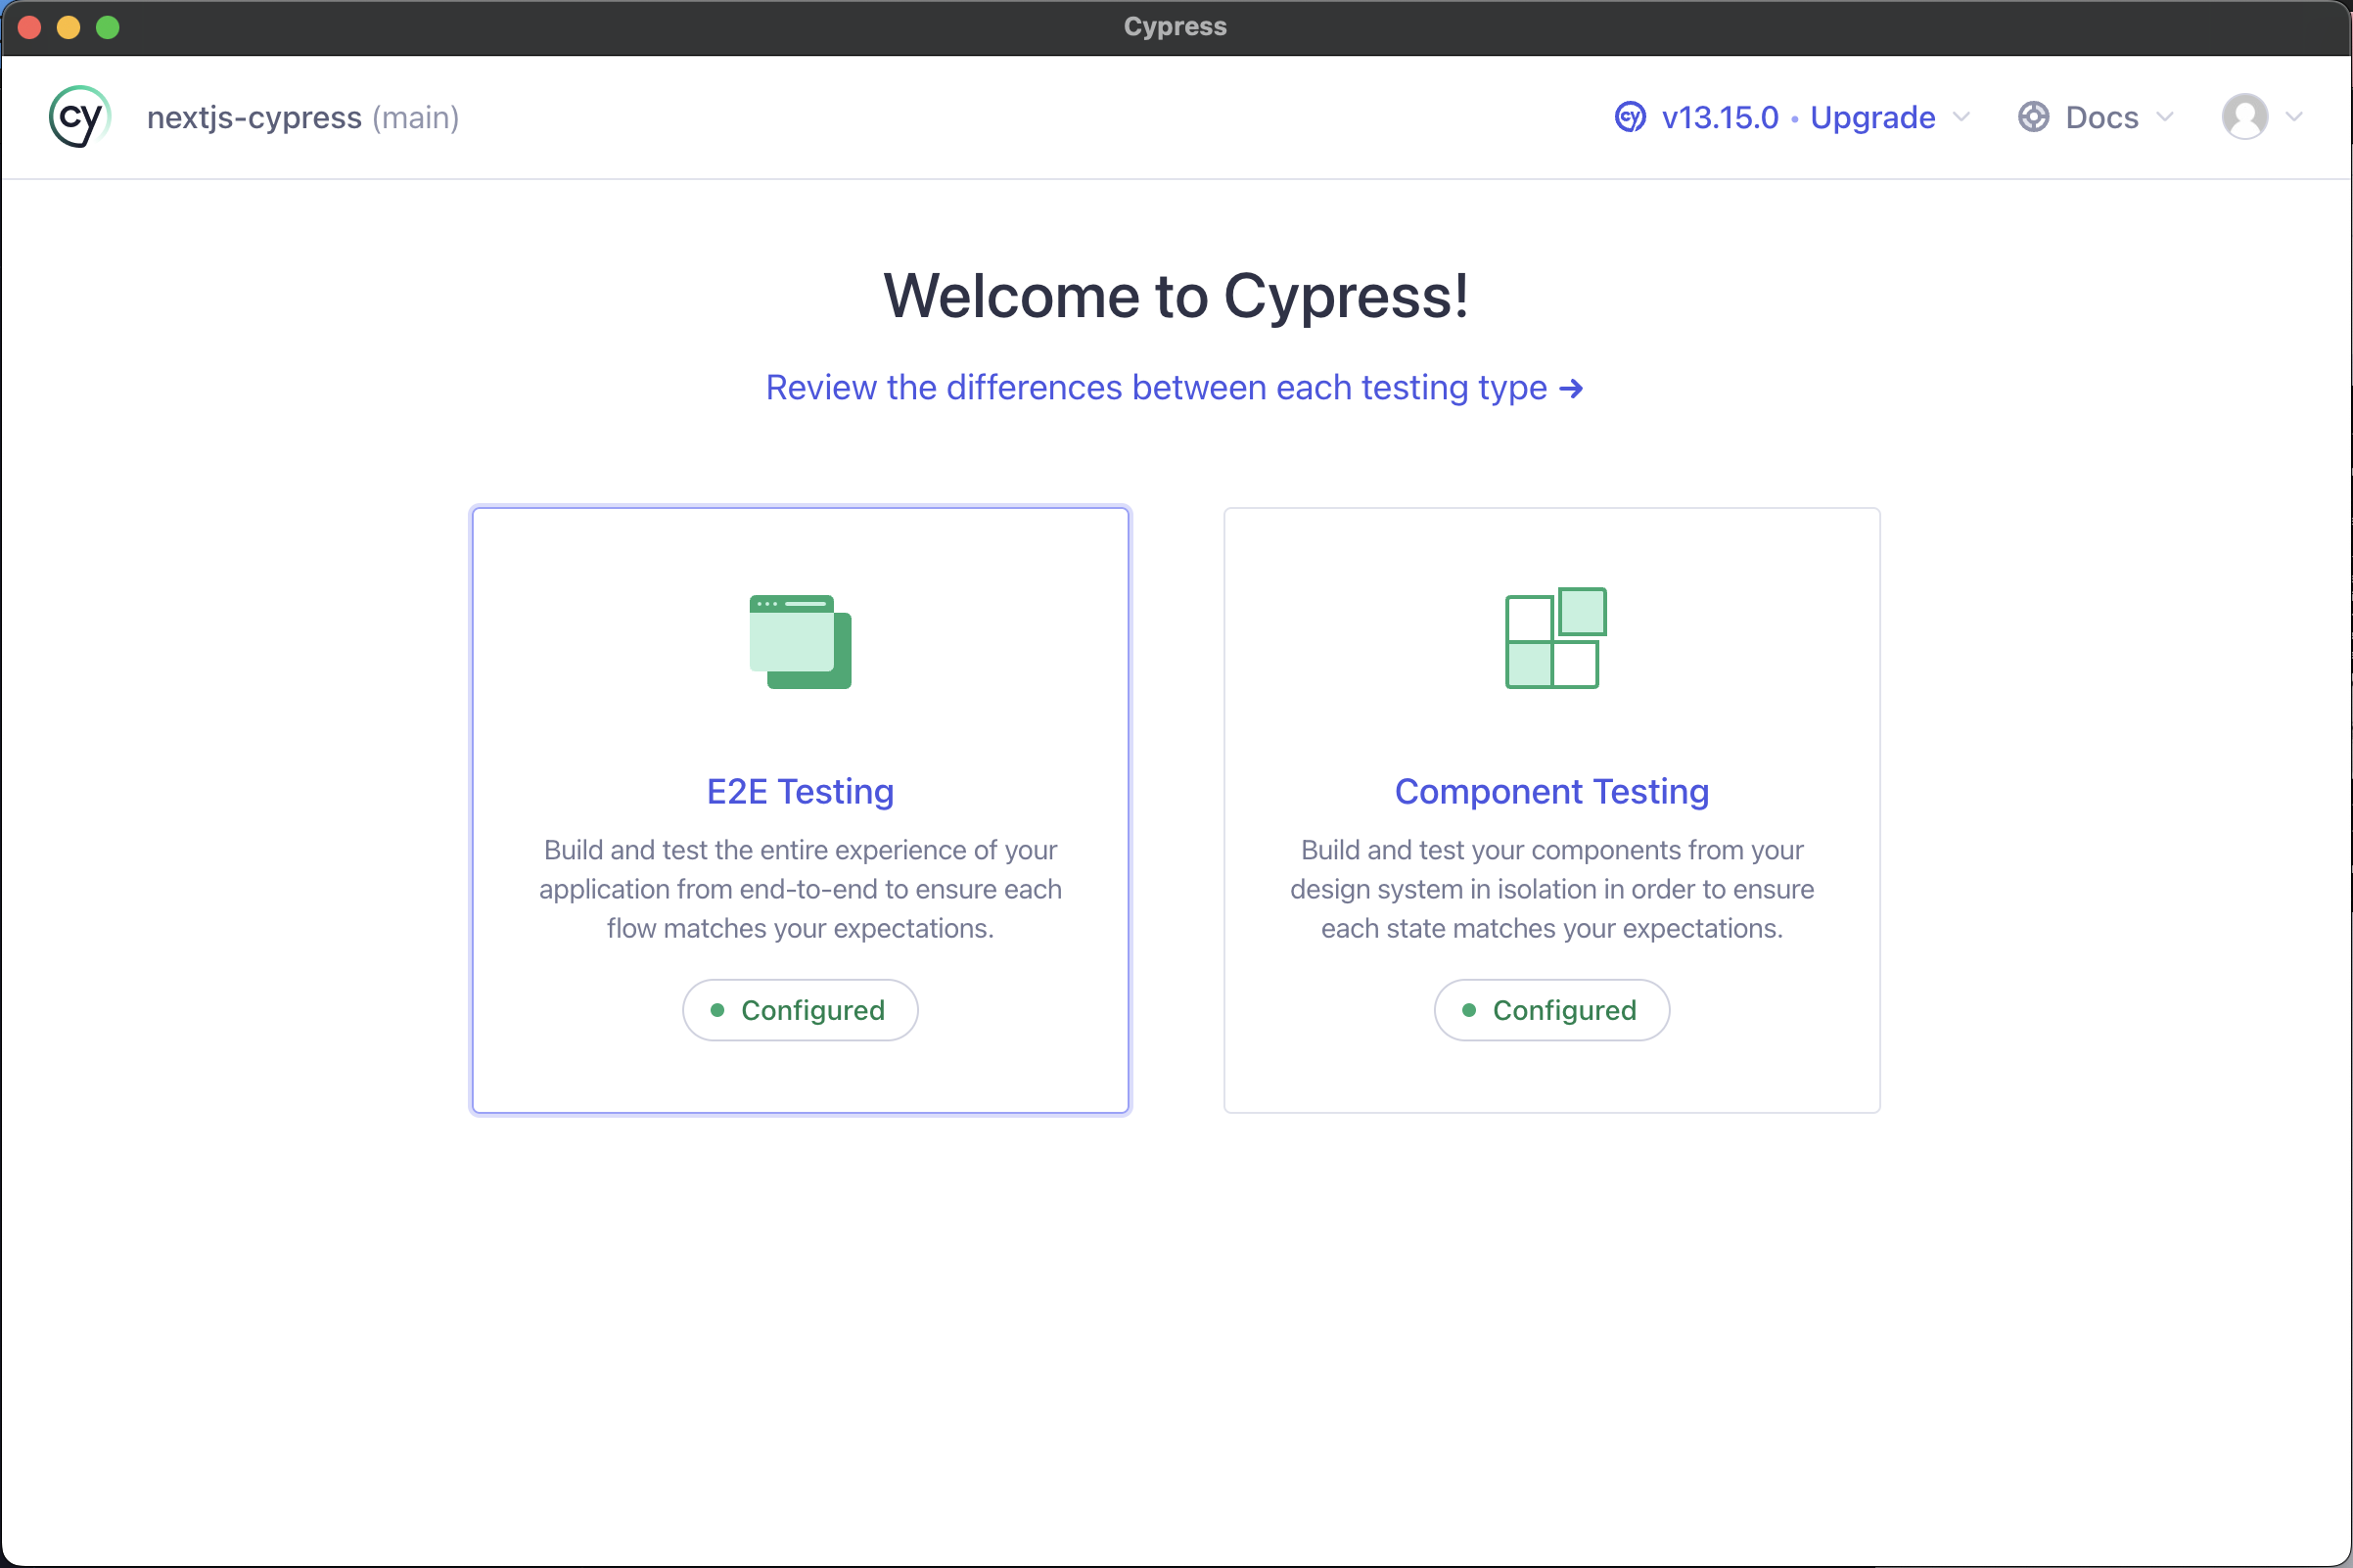Viewport: 2353px width, 1568px height.
Task: Select the Component Testing heading
Action: pyautogui.click(x=1552, y=791)
